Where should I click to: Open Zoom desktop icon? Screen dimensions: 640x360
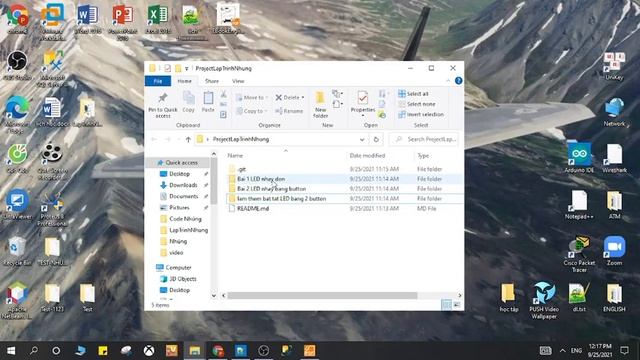614,251
